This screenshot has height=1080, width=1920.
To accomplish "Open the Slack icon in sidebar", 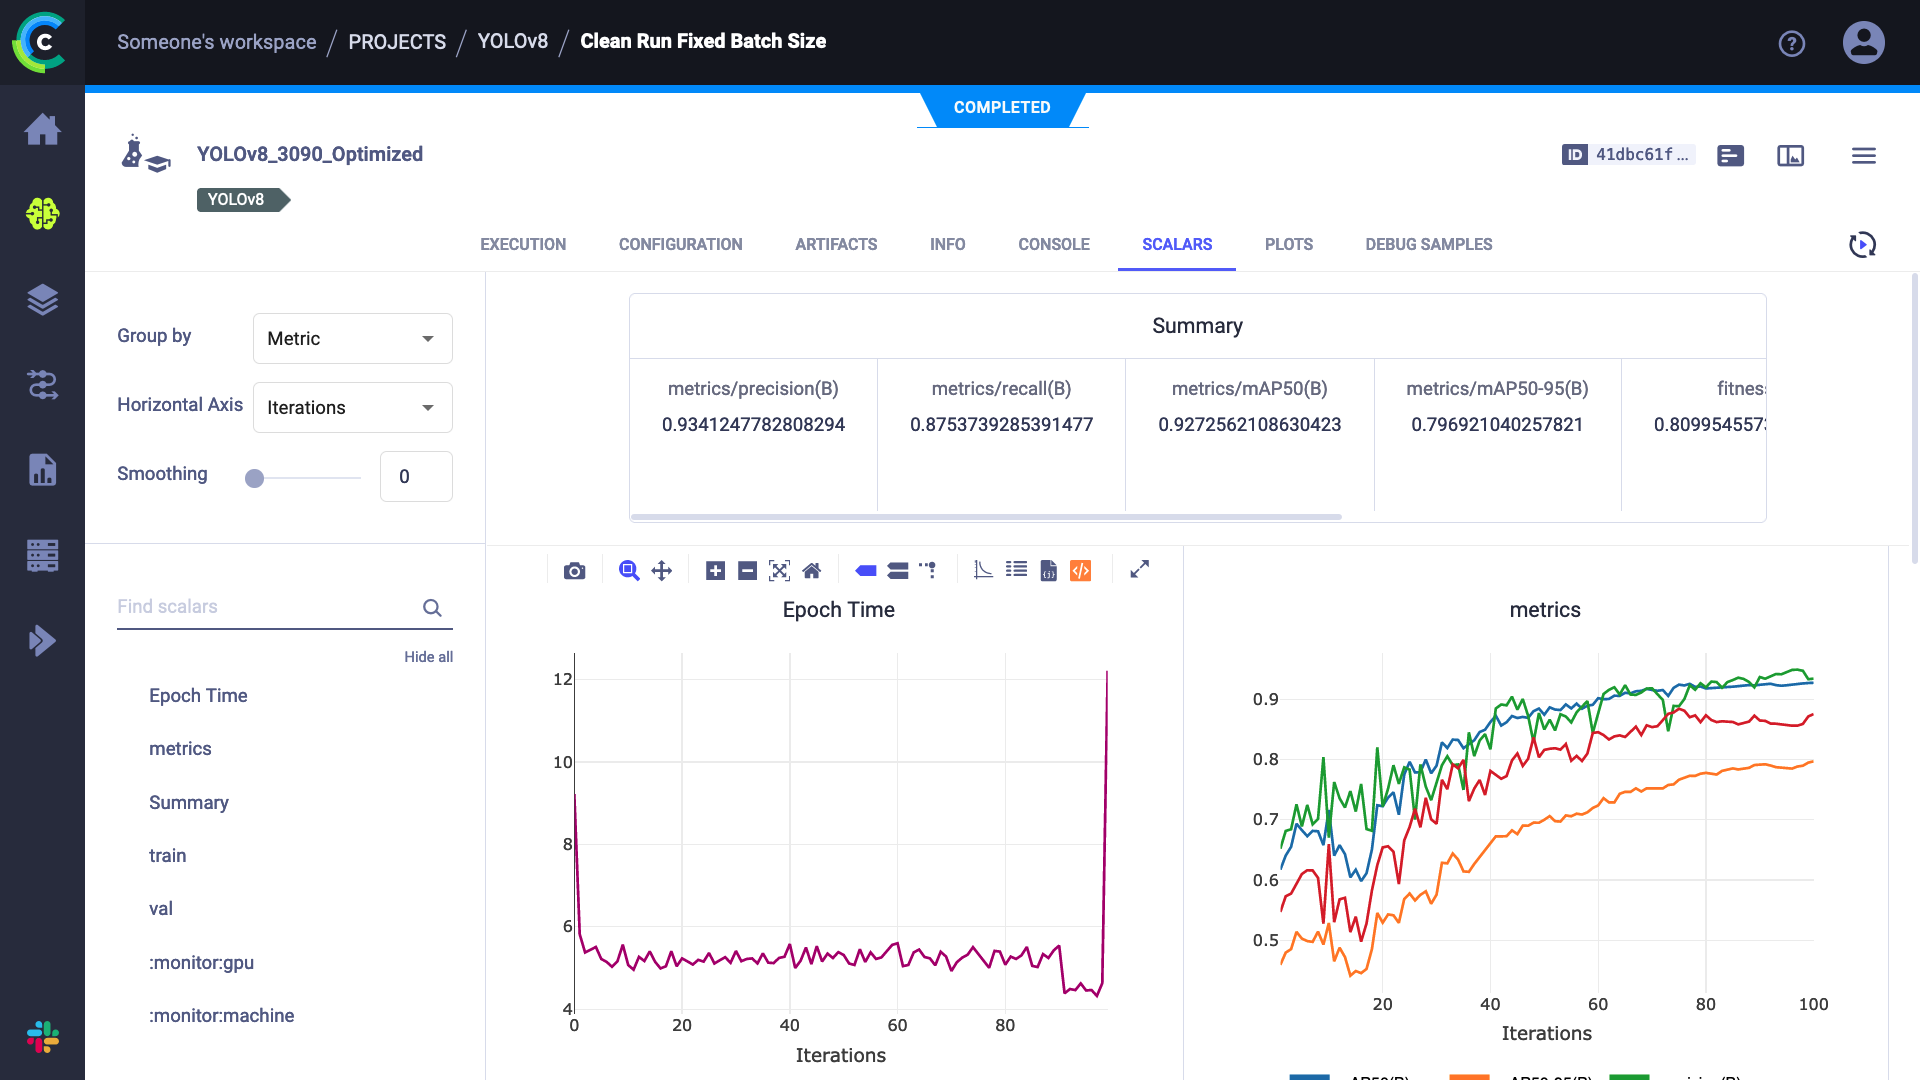I will tap(42, 1037).
